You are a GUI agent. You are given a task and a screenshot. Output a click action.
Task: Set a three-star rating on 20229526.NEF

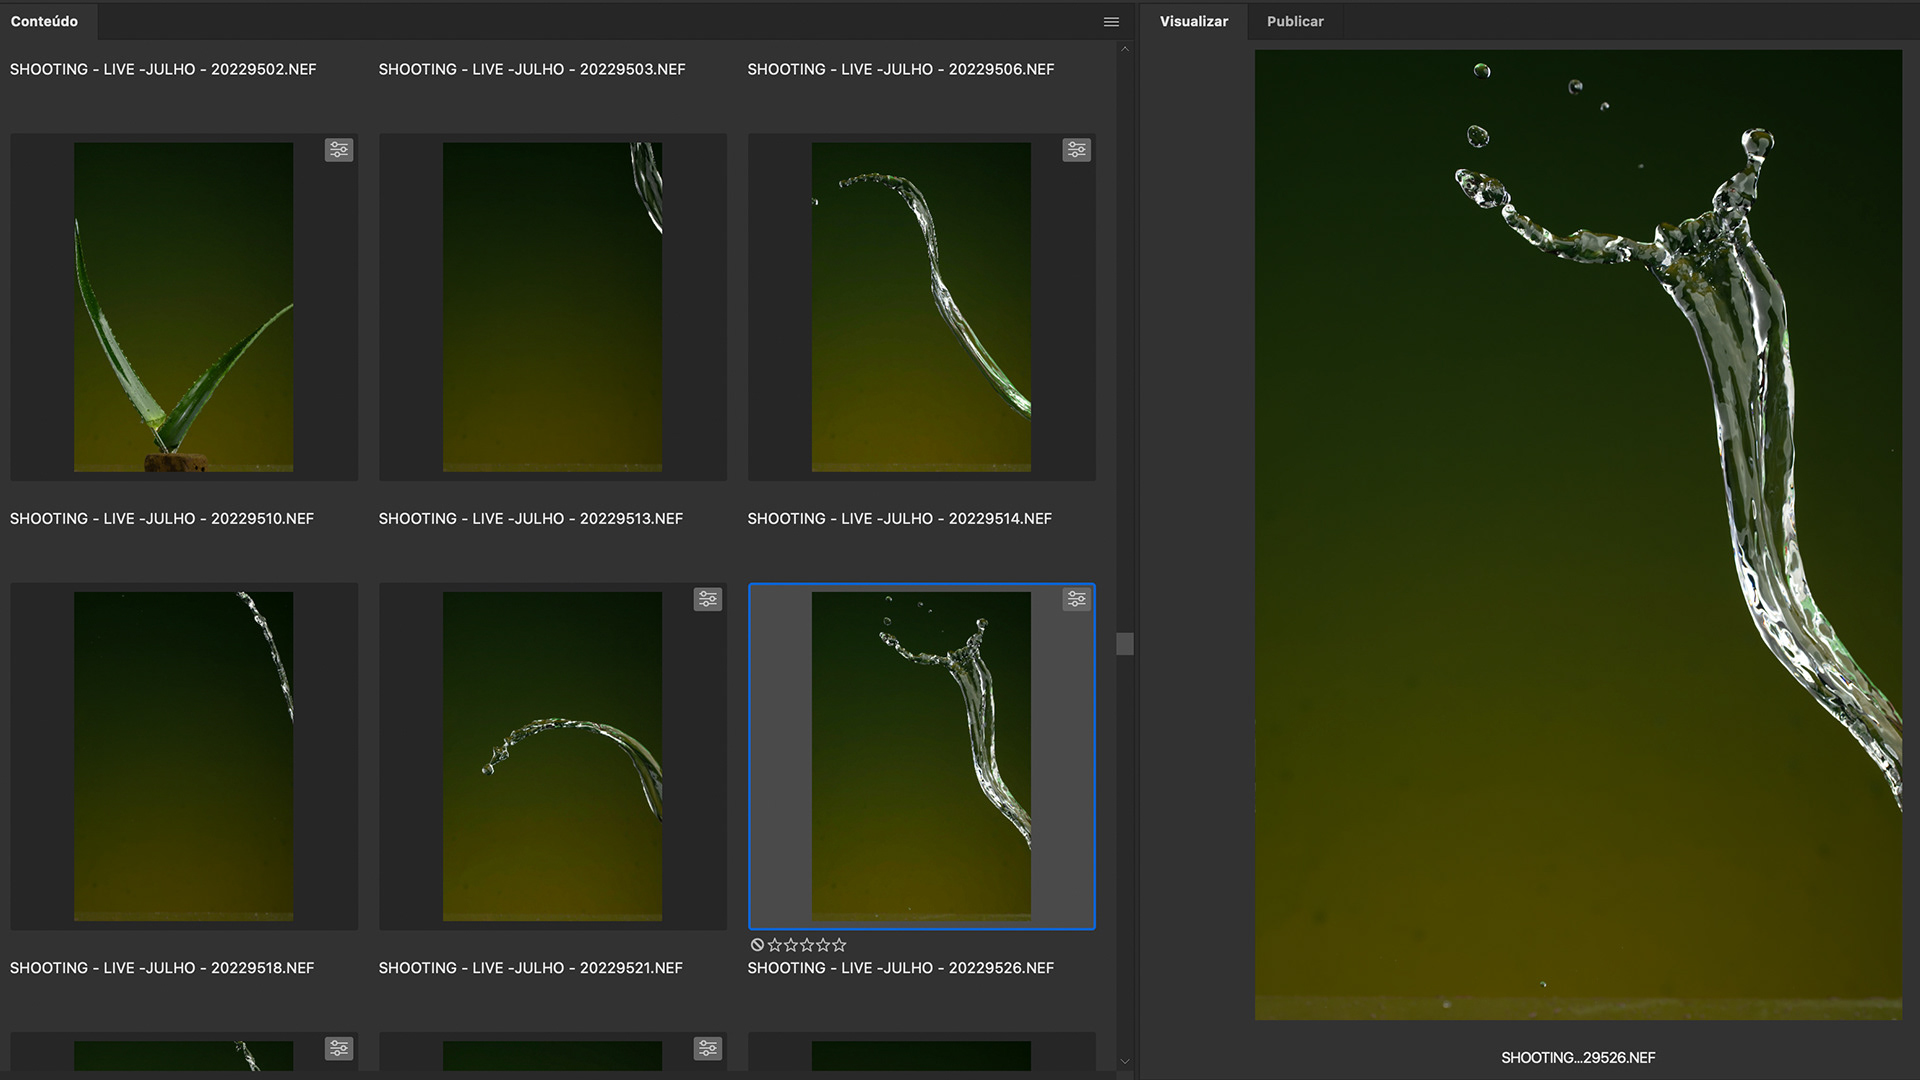pos(807,945)
